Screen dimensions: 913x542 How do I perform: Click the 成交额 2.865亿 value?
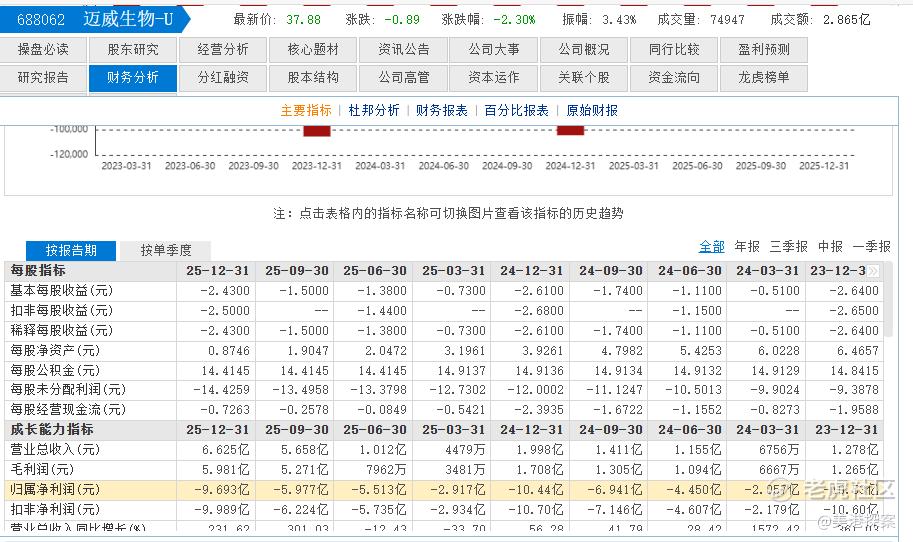coord(847,20)
